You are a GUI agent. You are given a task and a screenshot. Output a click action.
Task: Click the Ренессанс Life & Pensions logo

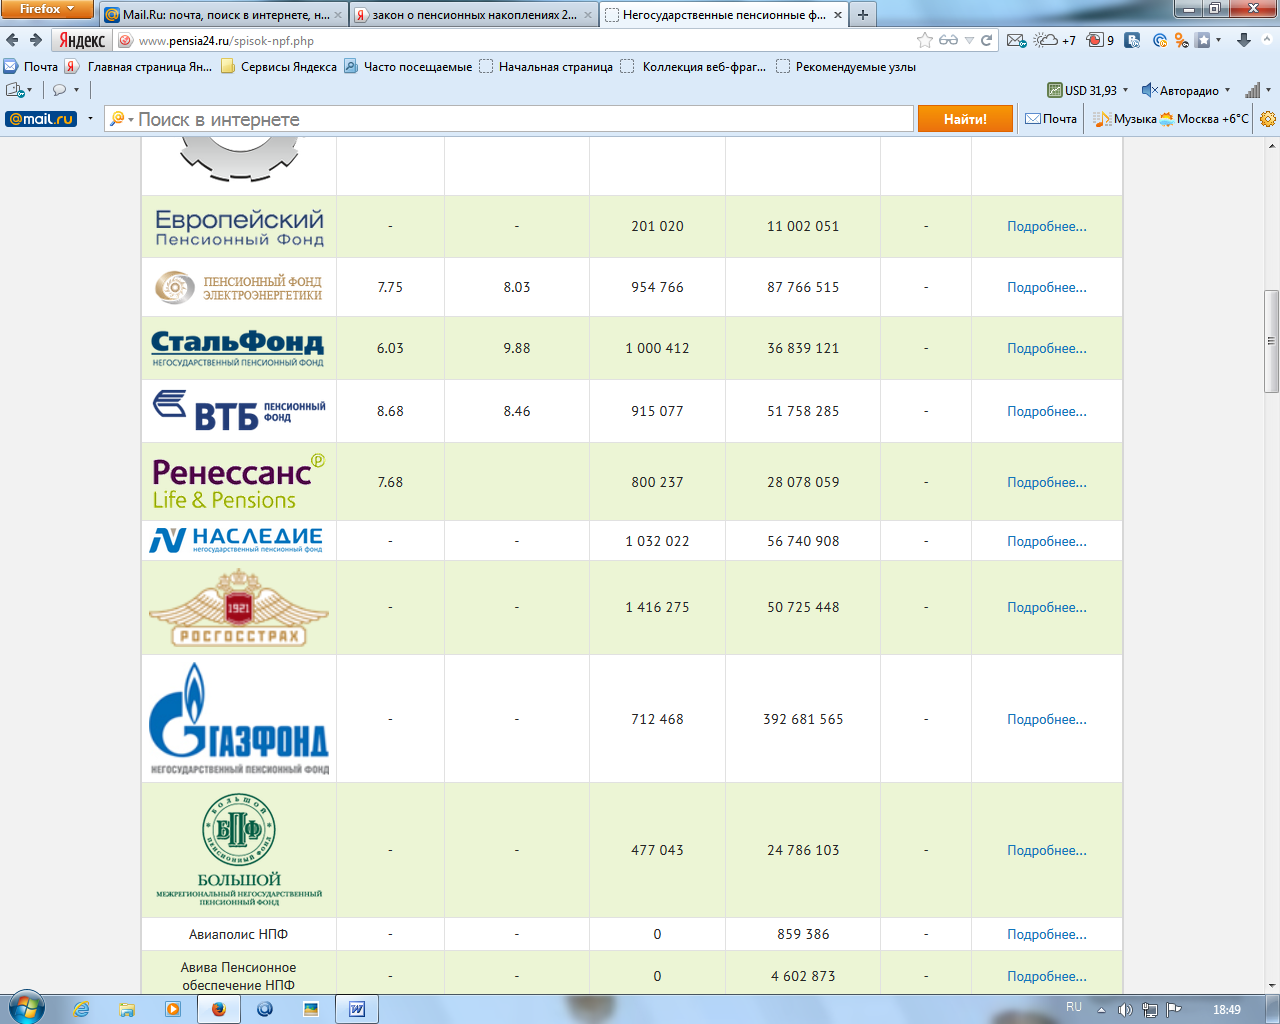pyautogui.click(x=239, y=482)
